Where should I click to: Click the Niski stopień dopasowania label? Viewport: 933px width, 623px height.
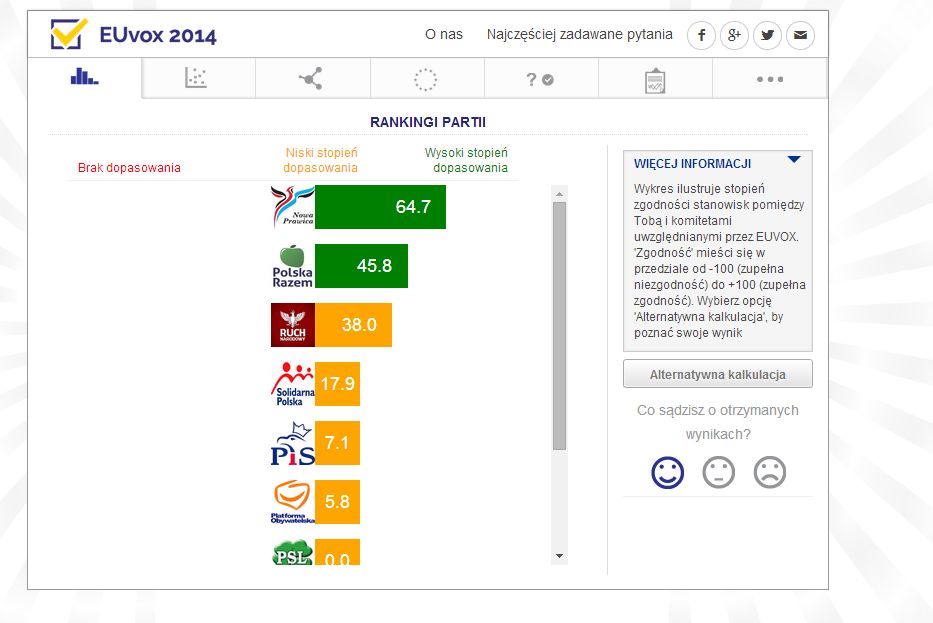(x=321, y=160)
